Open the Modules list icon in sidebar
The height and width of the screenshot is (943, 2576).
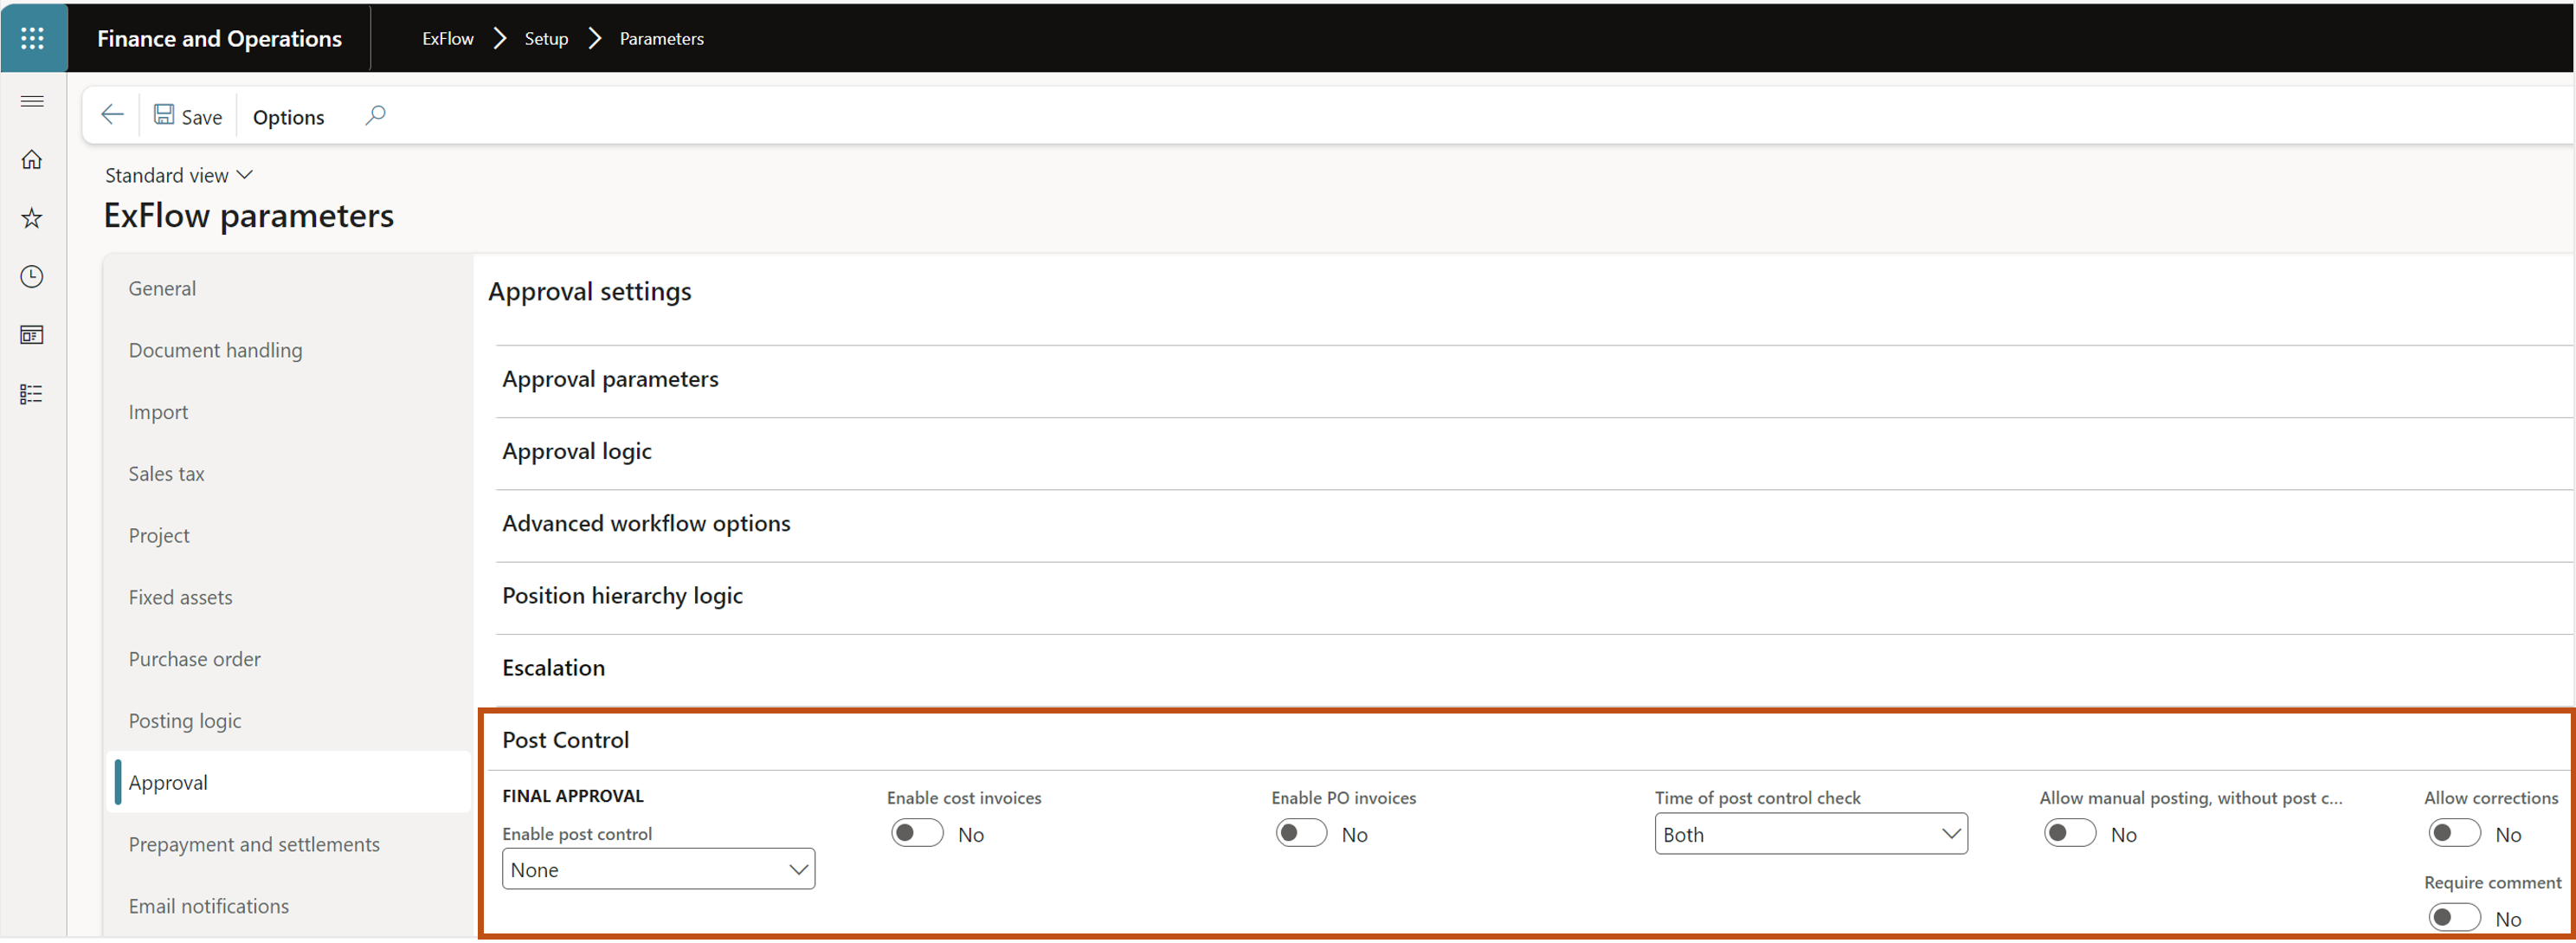[x=32, y=394]
